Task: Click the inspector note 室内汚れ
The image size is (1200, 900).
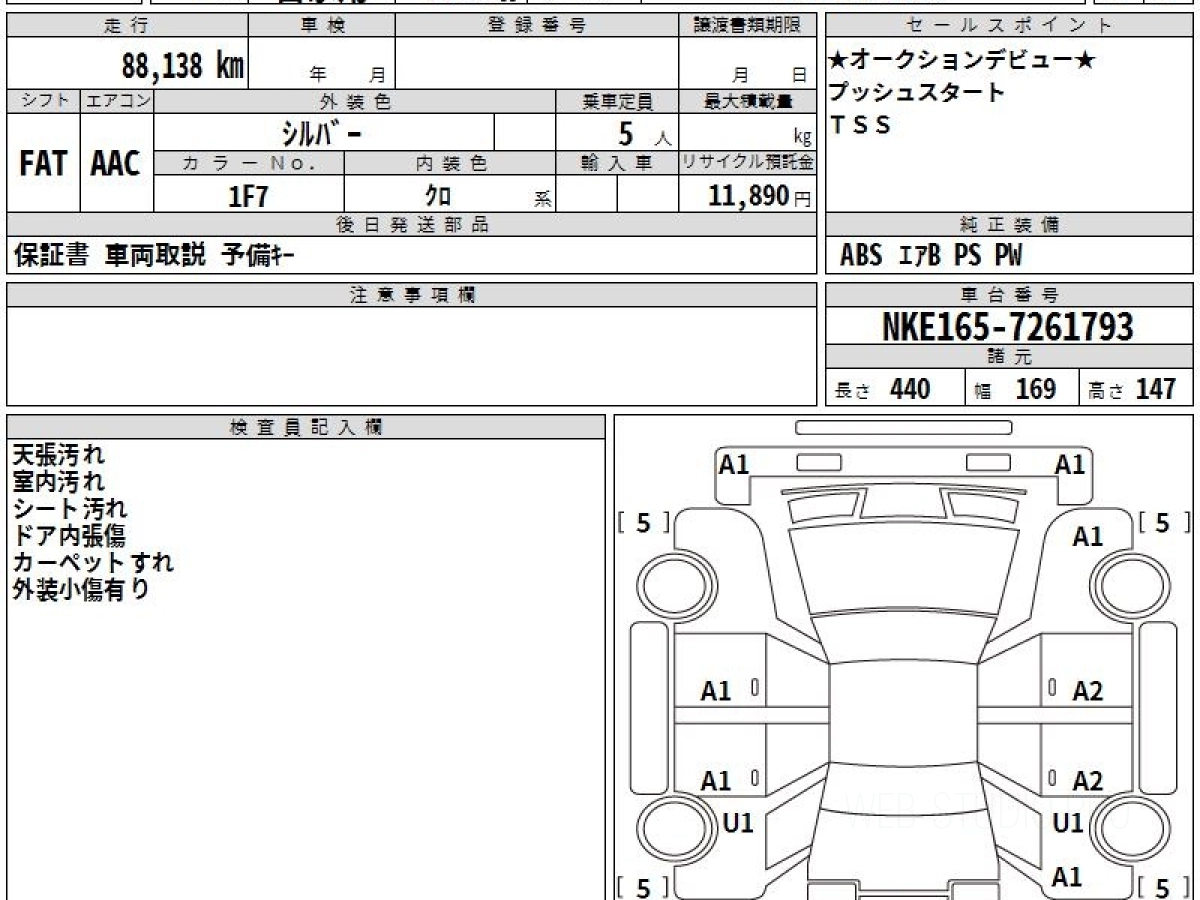Action: pos(58,482)
